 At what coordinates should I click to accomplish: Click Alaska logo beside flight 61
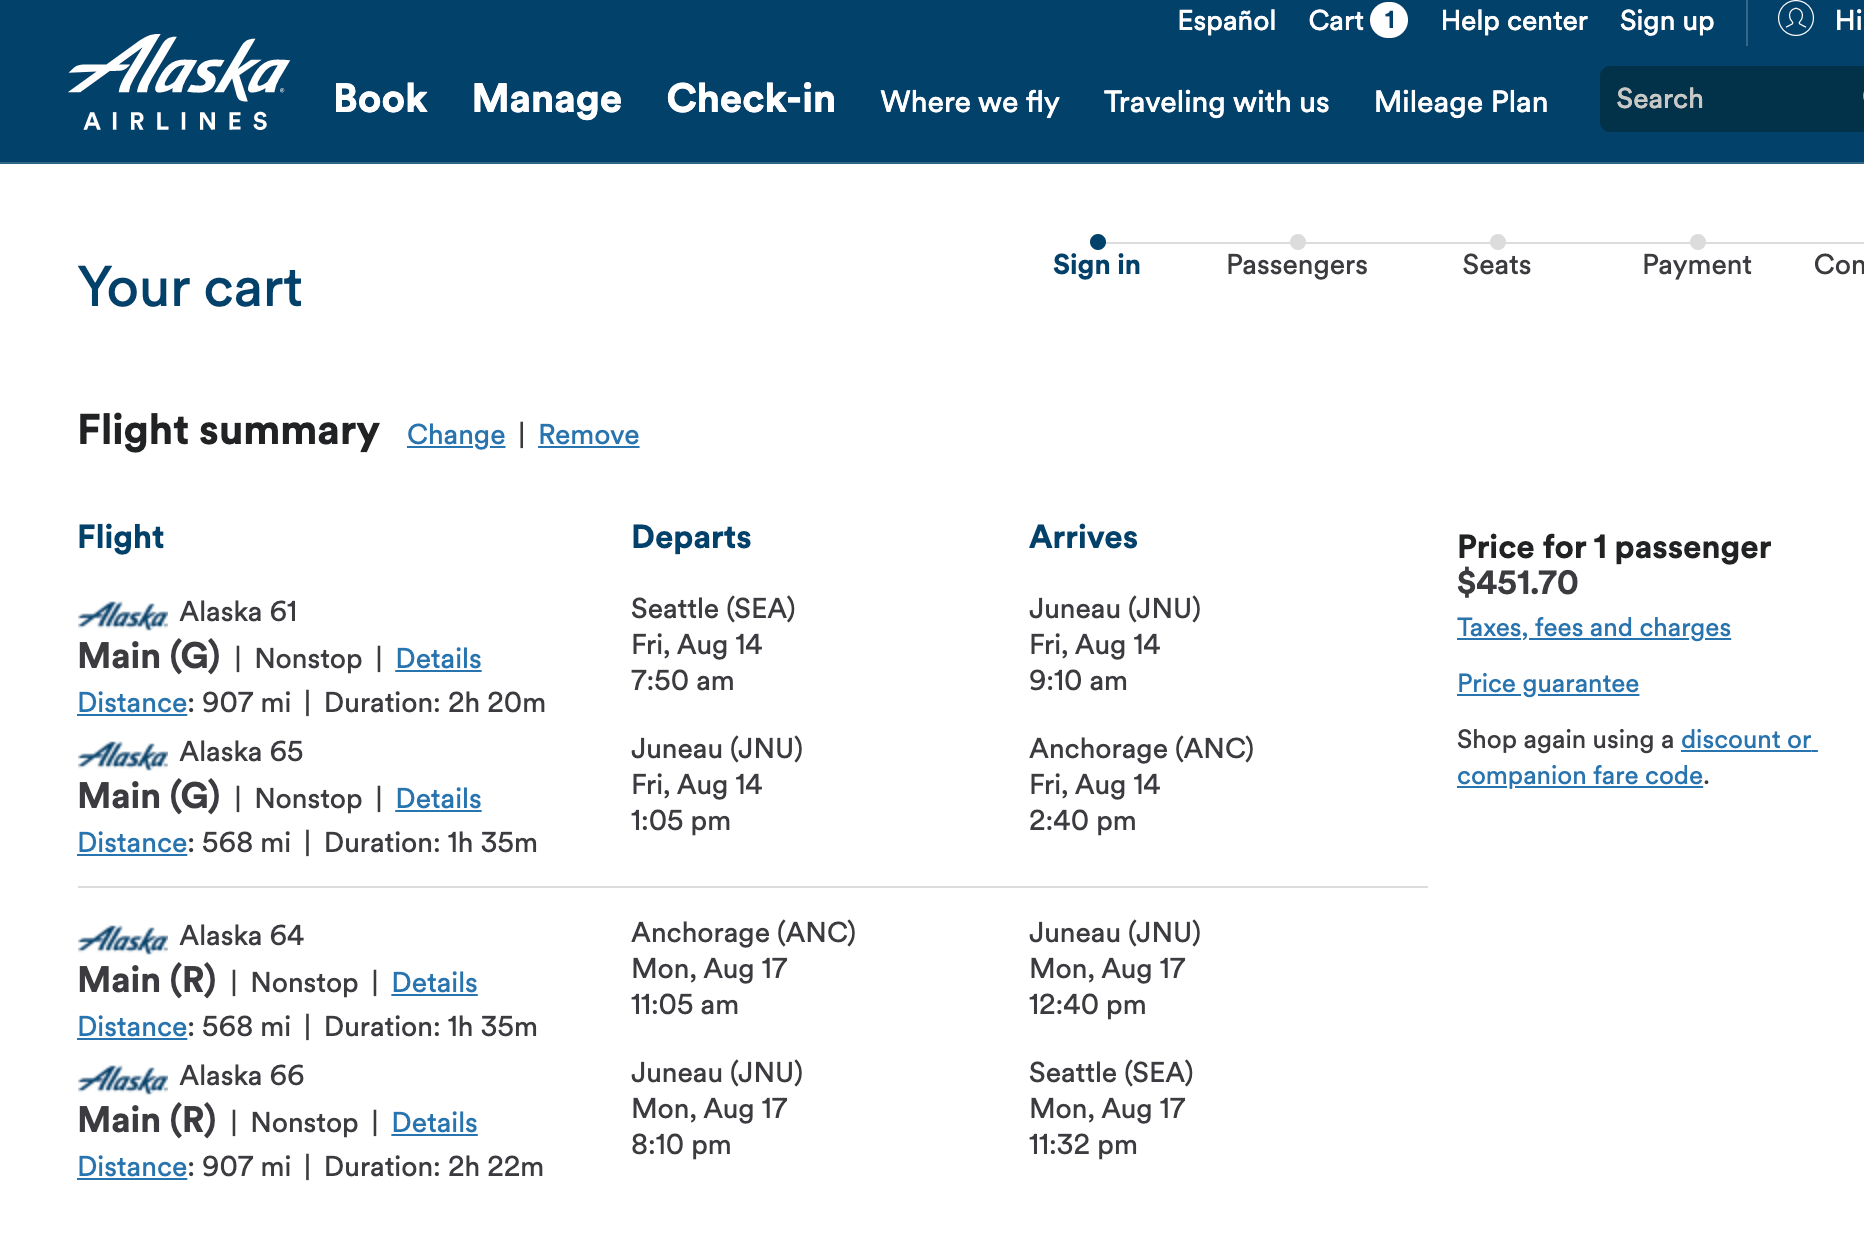click(x=123, y=614)
